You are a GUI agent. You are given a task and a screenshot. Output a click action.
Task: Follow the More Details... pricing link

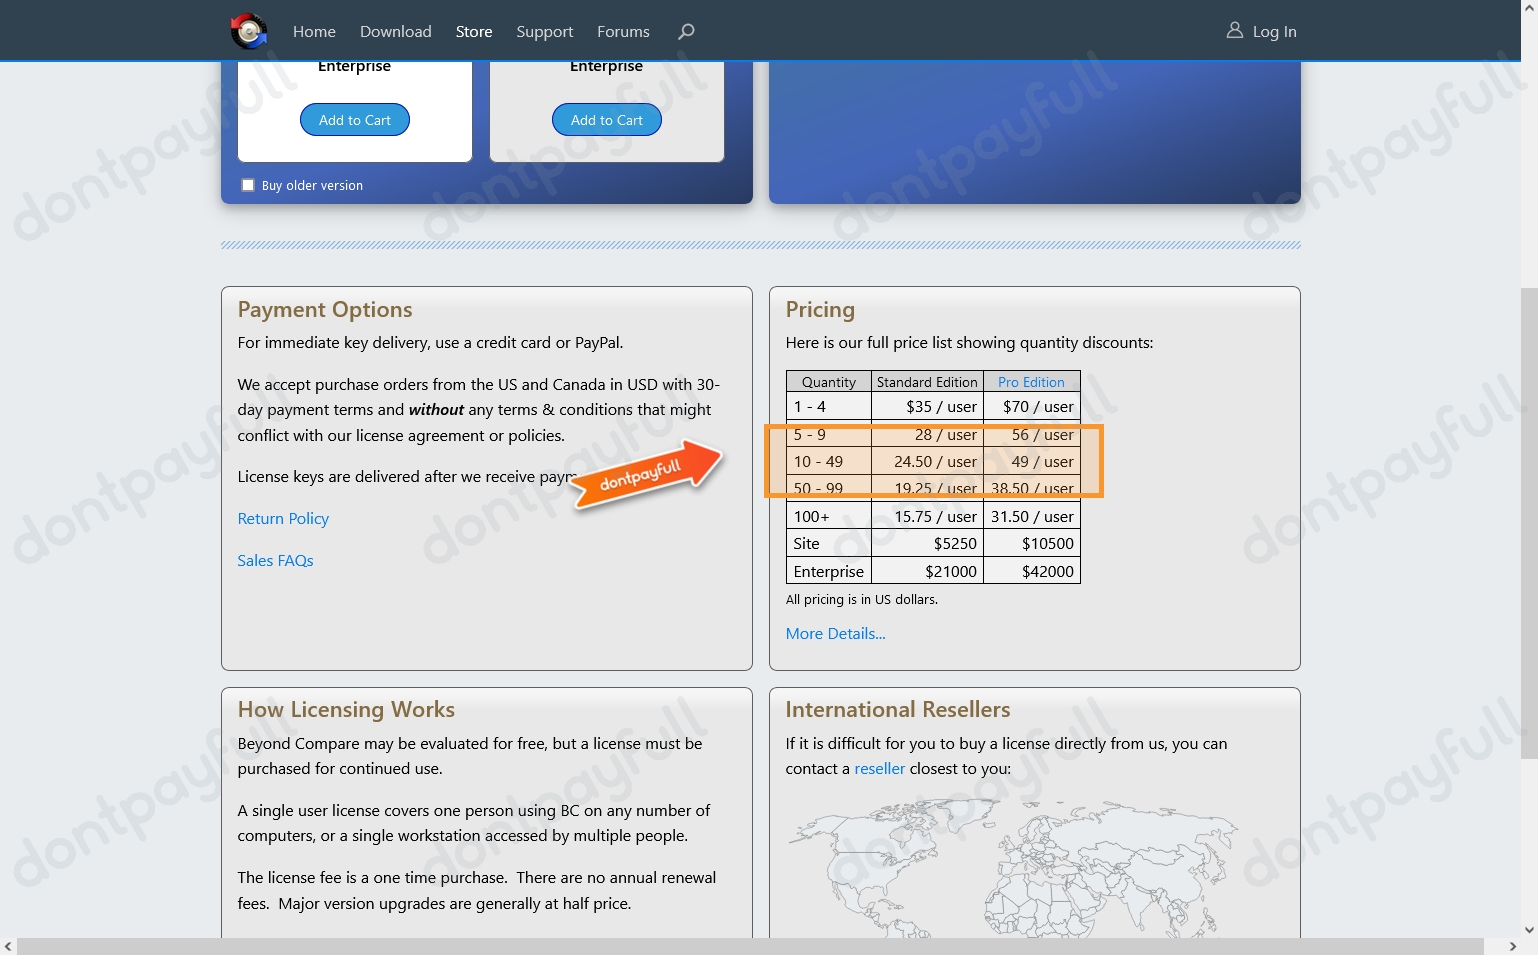click(x=835, y=633)
